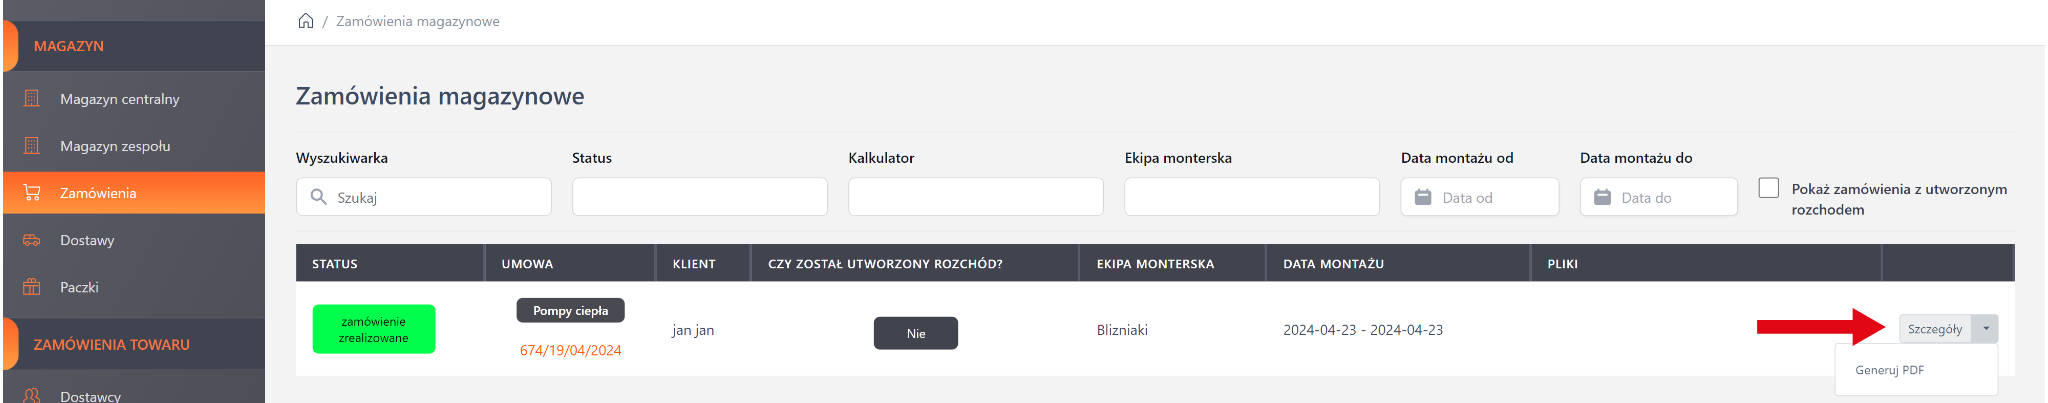
Task: Click the Dostawy truck icon
Action: point(32,240)
